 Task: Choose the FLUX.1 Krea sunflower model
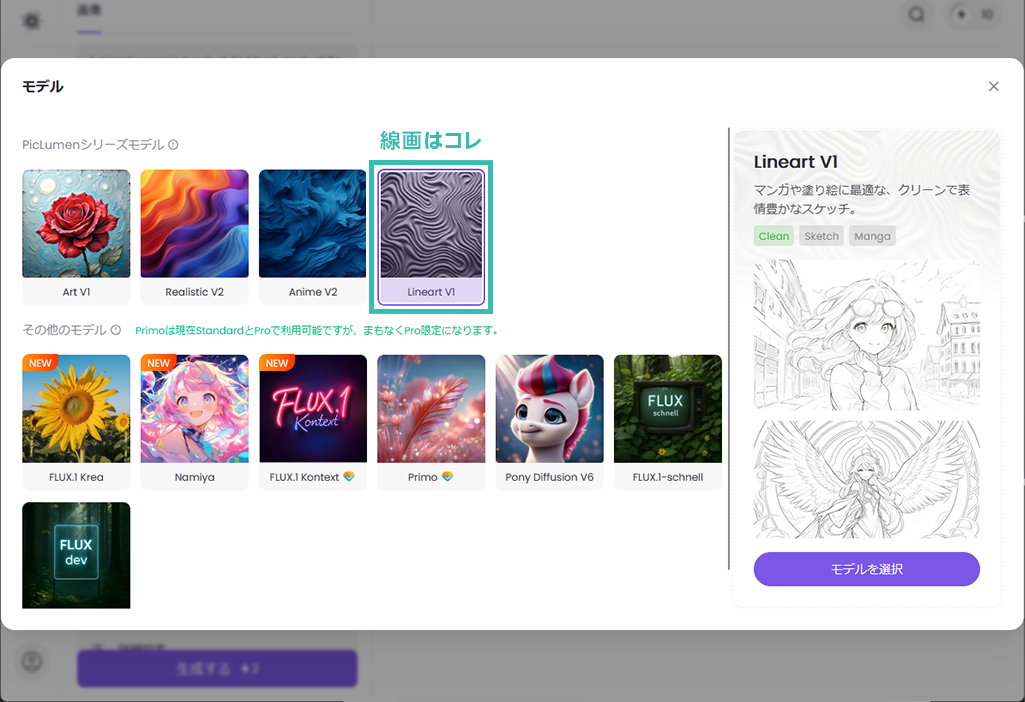pyautogui.click(x=76, y=422)
